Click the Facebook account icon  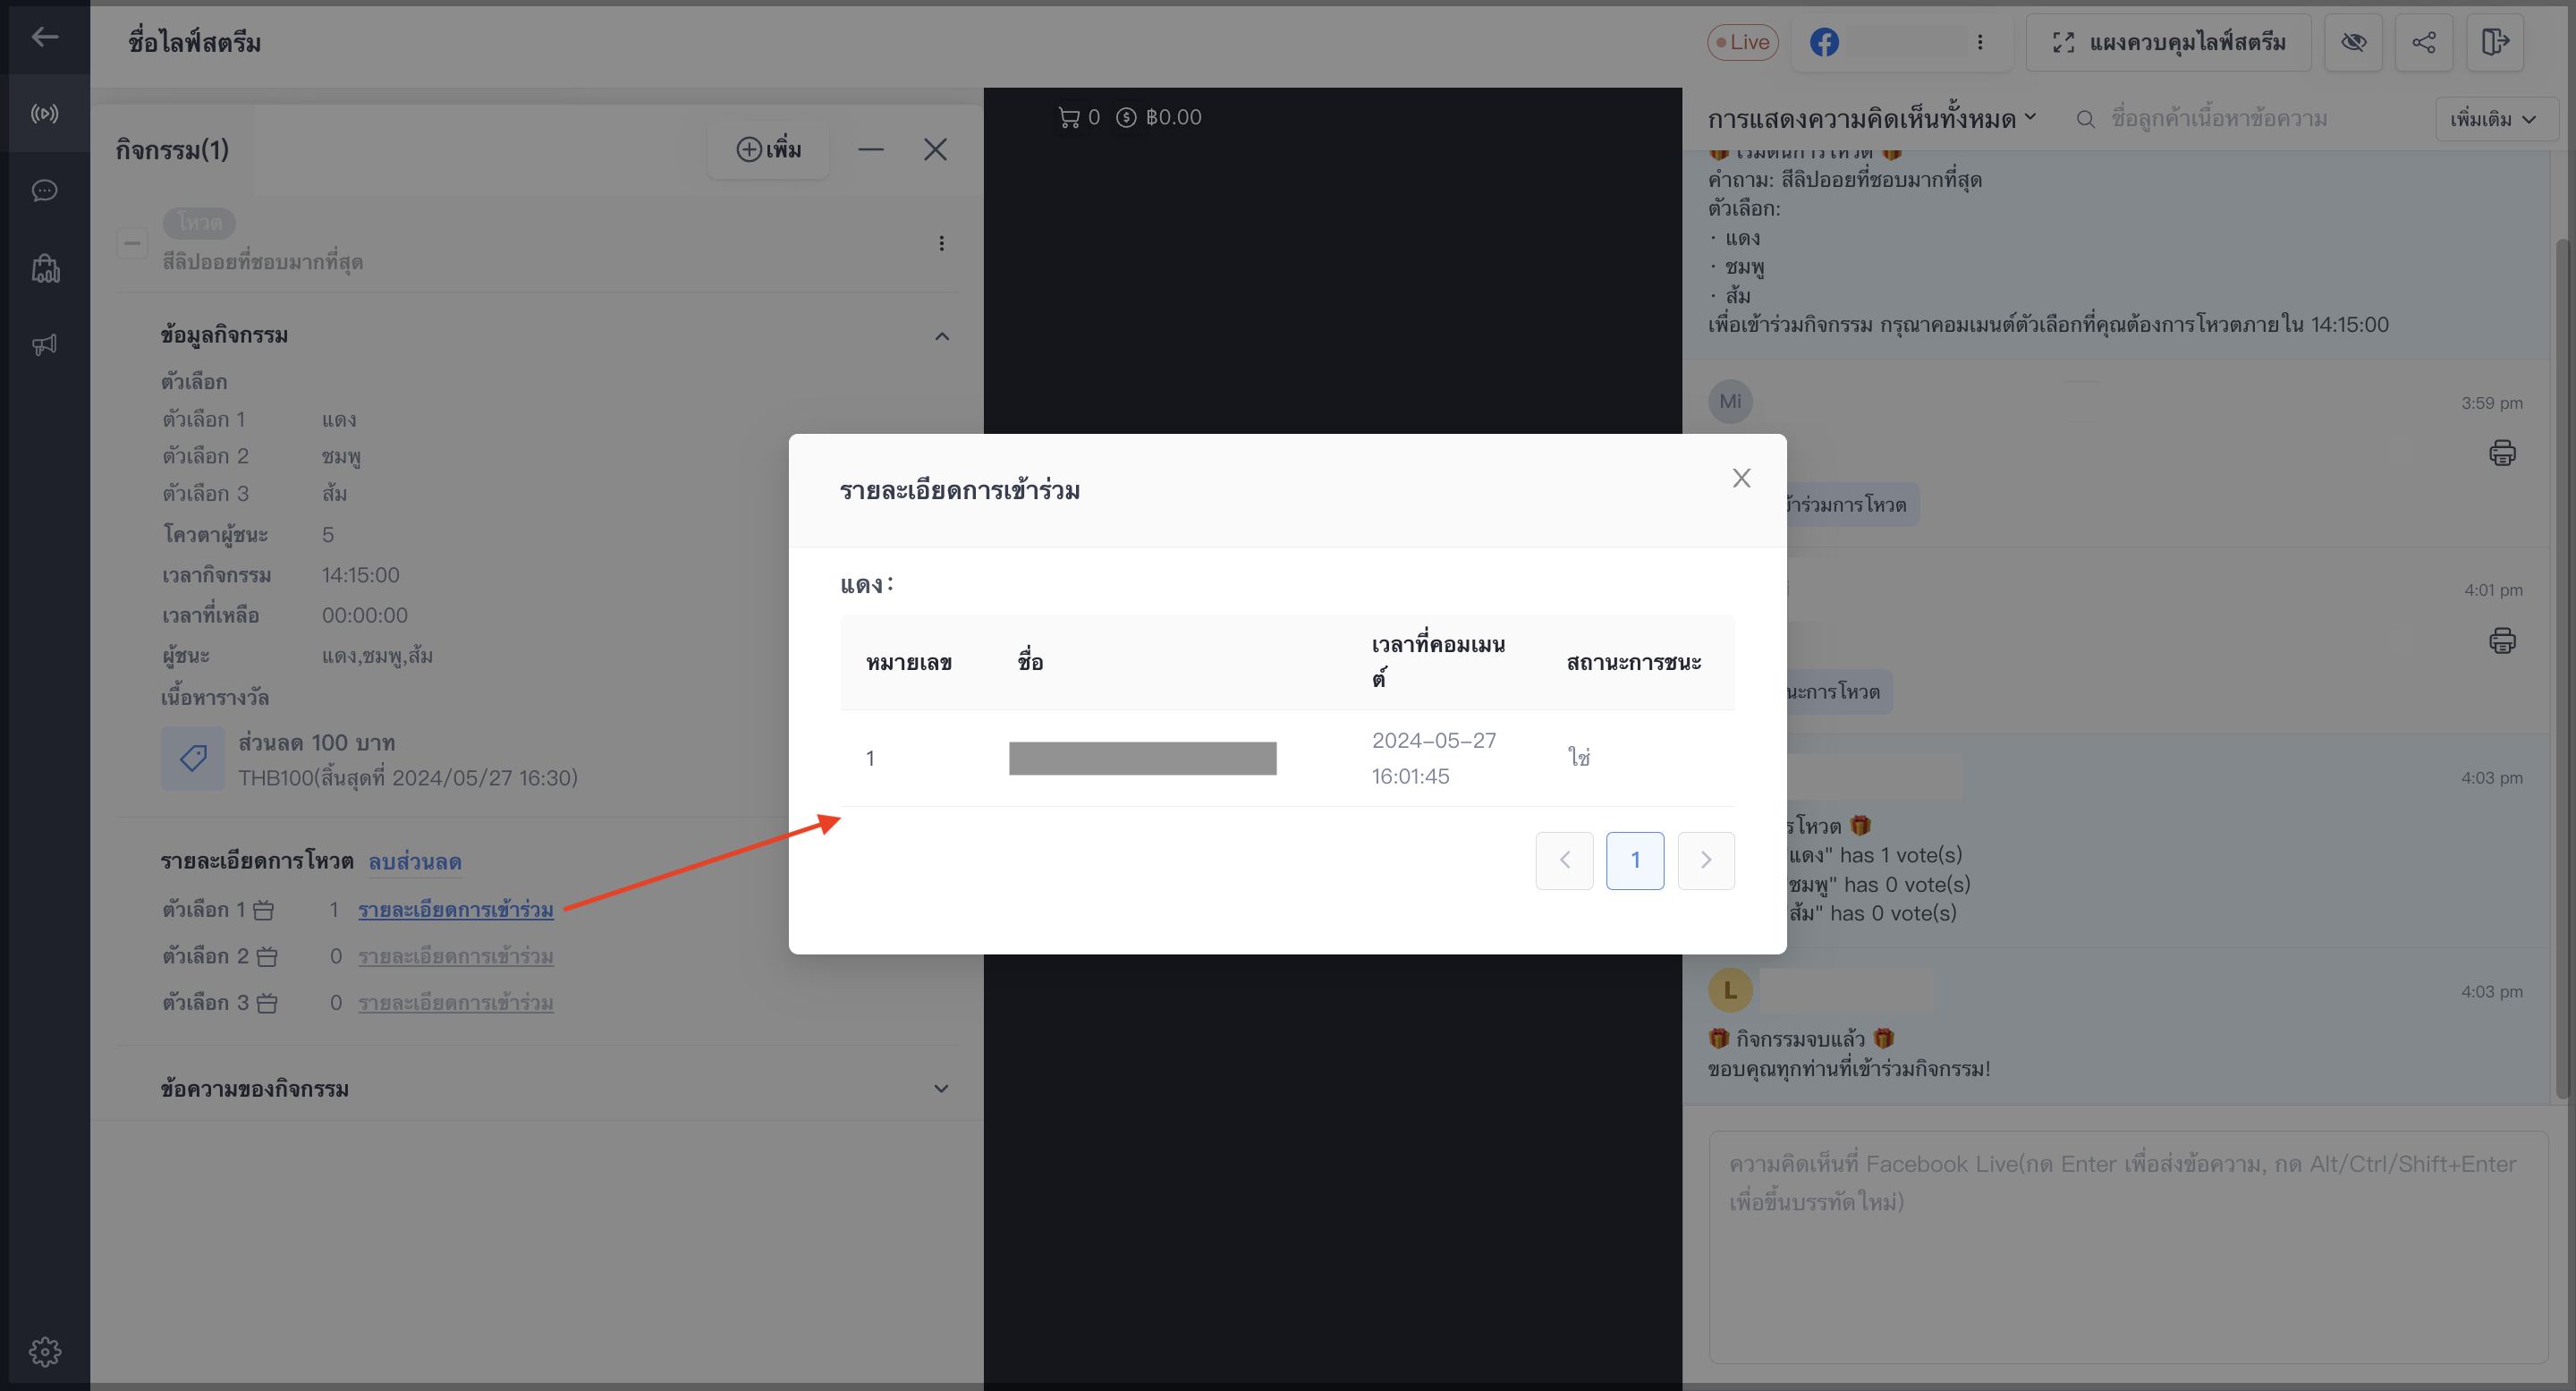1824,42
